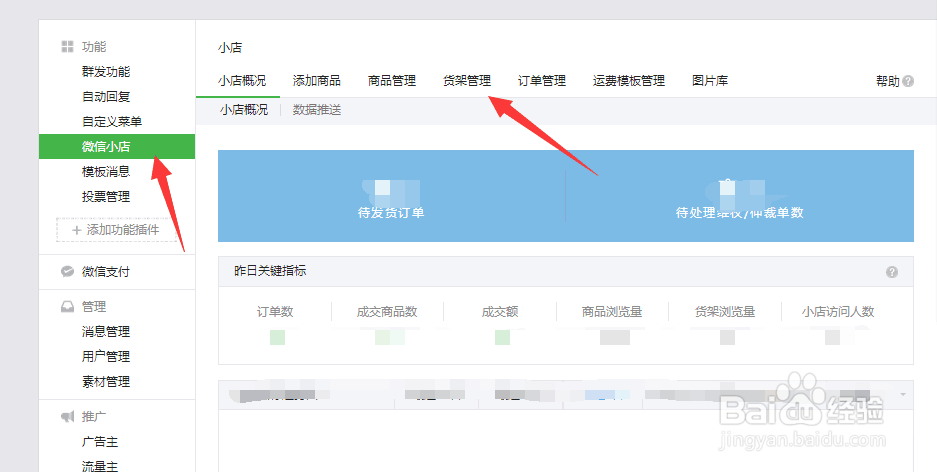Open 投票管理 in the sidebar
This screenshot has width=937, height=472.
click(x=106, y=197)
